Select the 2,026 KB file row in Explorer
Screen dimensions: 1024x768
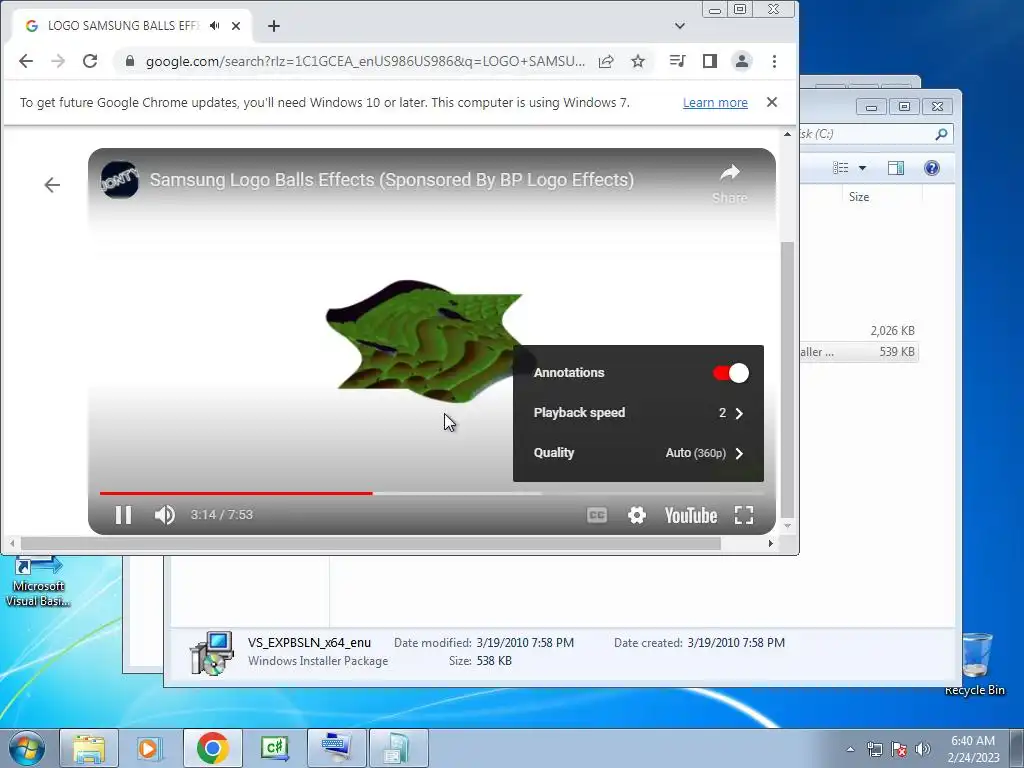click(859, 330)
